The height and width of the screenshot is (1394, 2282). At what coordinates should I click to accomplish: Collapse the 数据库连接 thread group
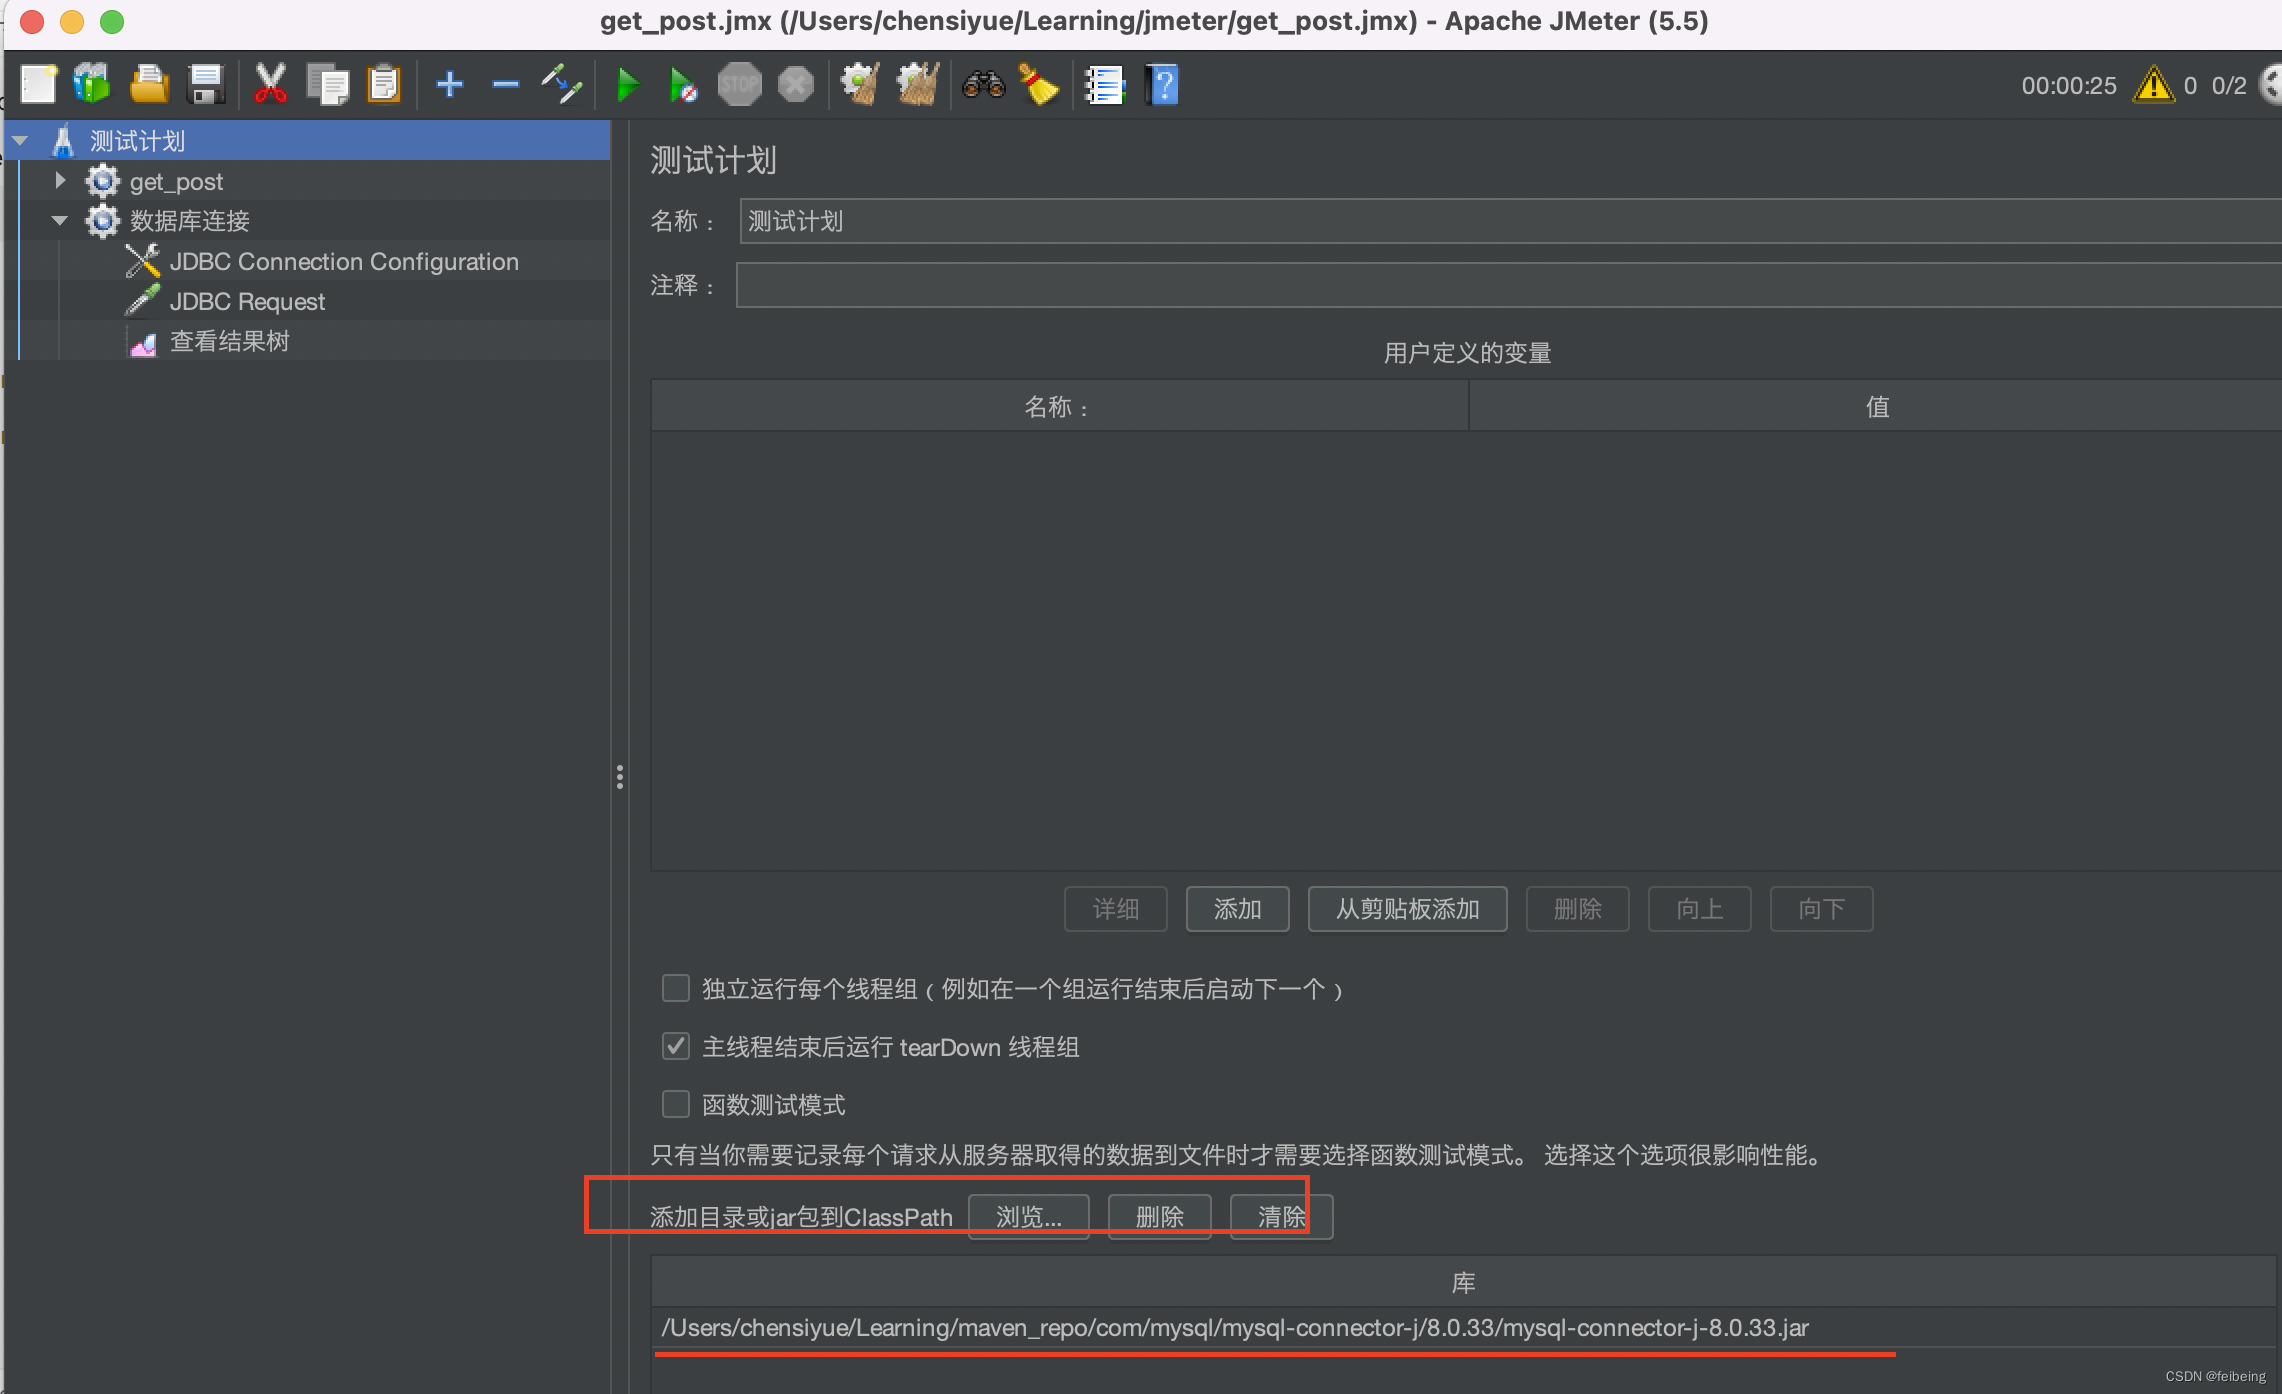click(x=60, y=221)
